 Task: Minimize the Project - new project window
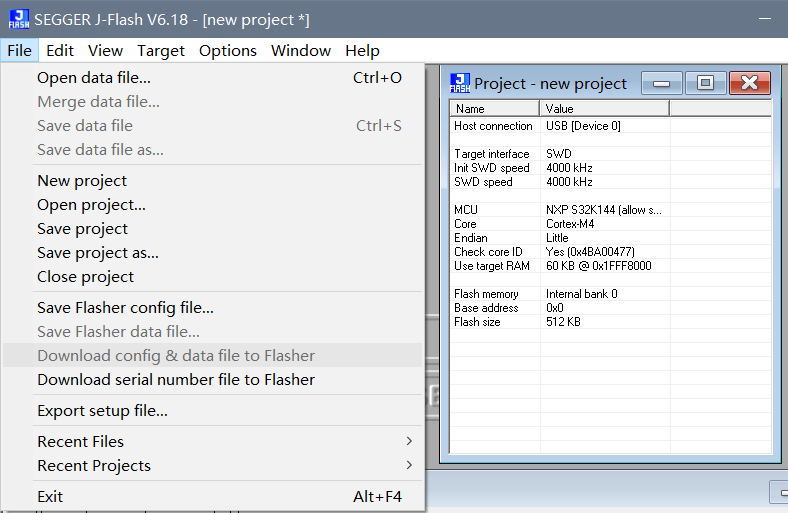click(661, 83)
